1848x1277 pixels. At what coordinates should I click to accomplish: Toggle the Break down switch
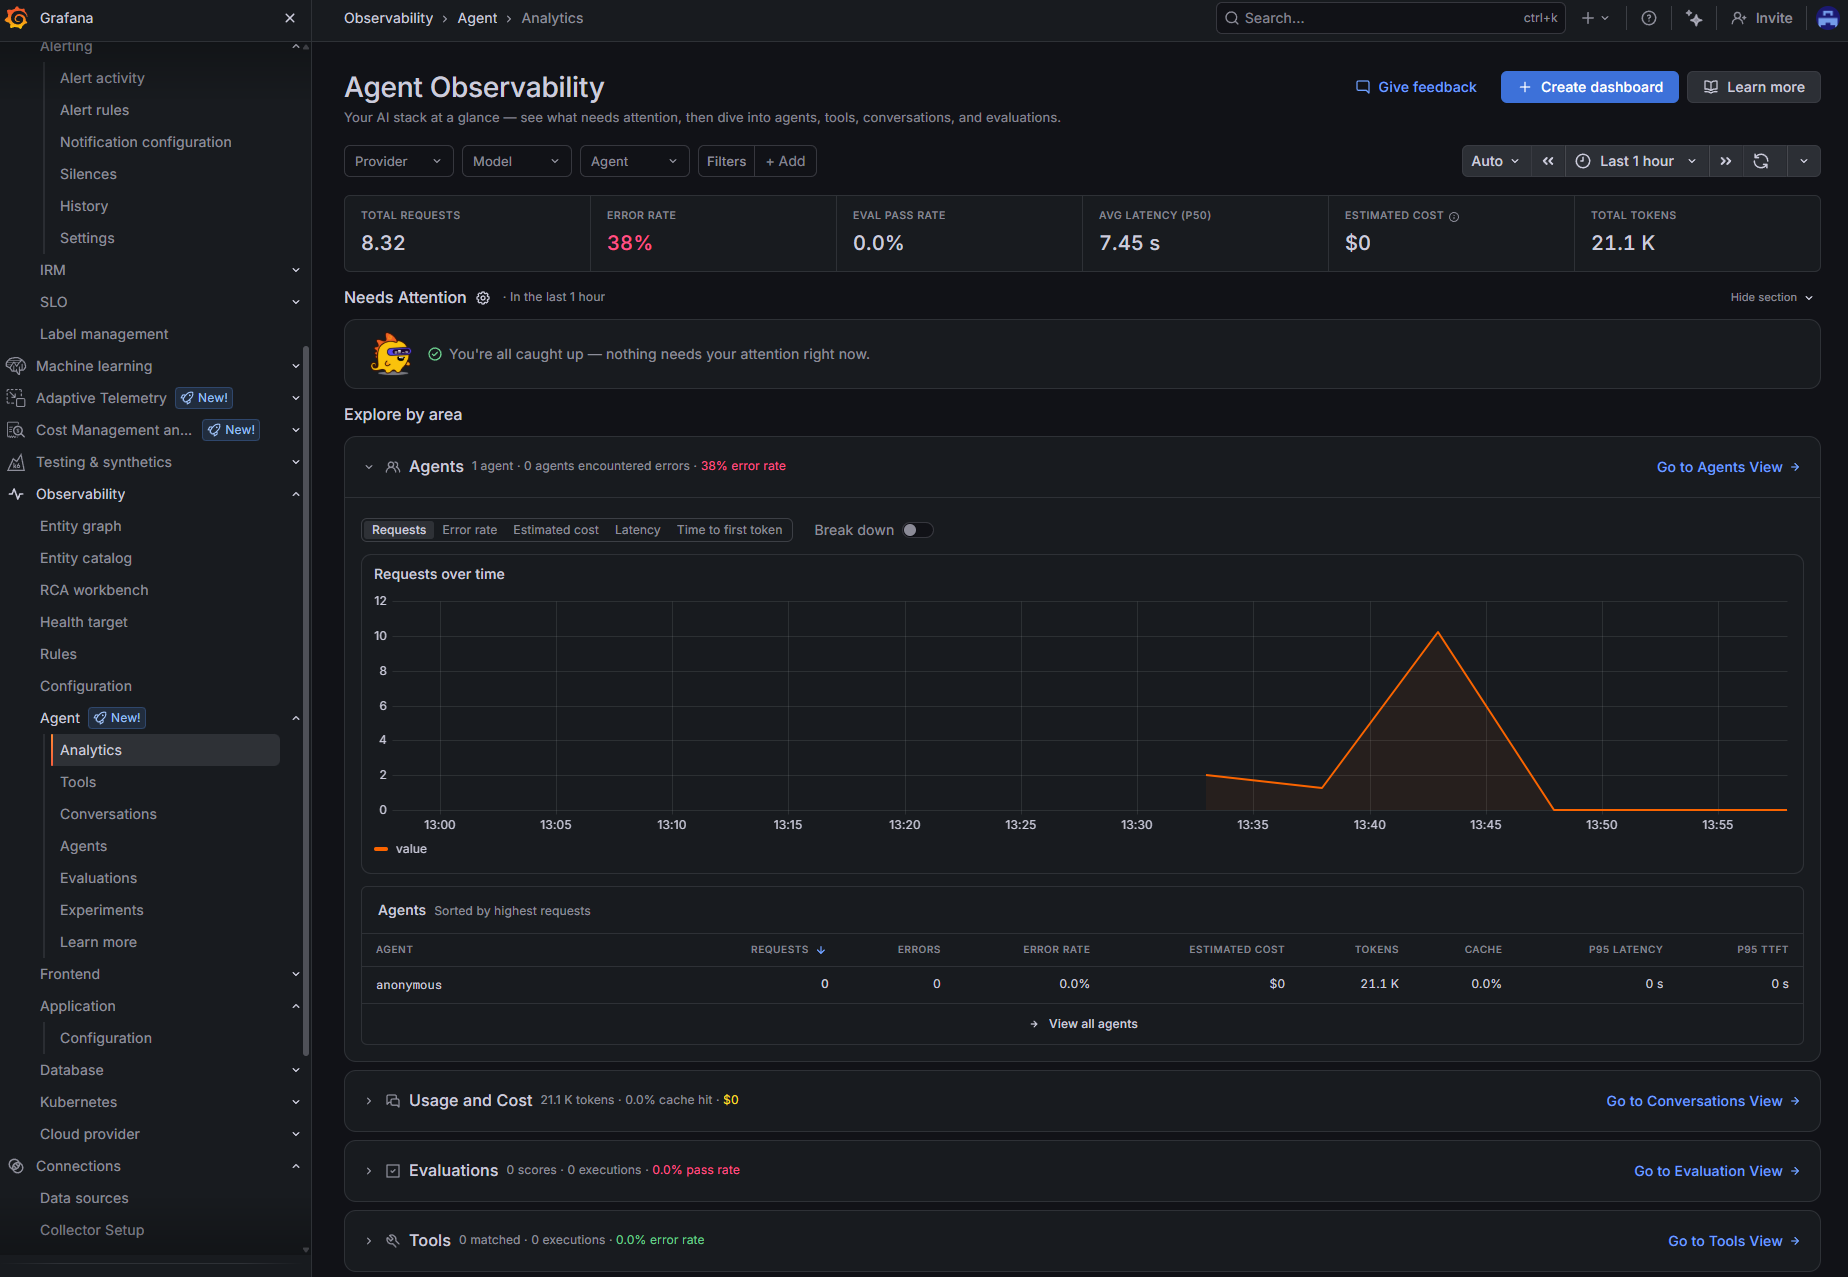coord(917,530)
